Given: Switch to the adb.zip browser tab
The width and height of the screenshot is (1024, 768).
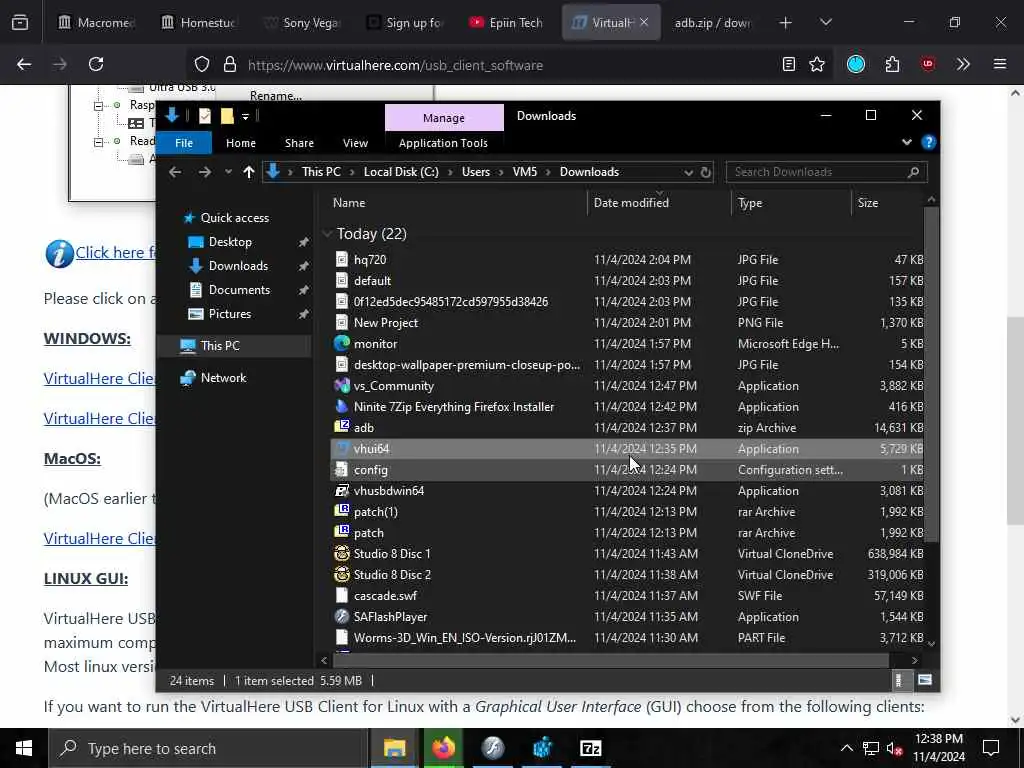Looking at the screenshot, I should pos(712,23).
